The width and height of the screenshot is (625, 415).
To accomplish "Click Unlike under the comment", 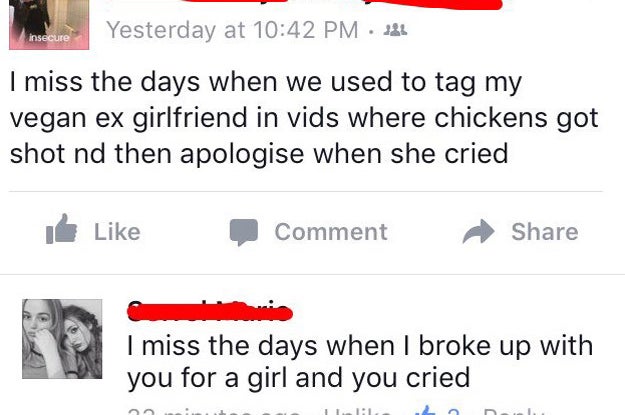I will 357,411.
